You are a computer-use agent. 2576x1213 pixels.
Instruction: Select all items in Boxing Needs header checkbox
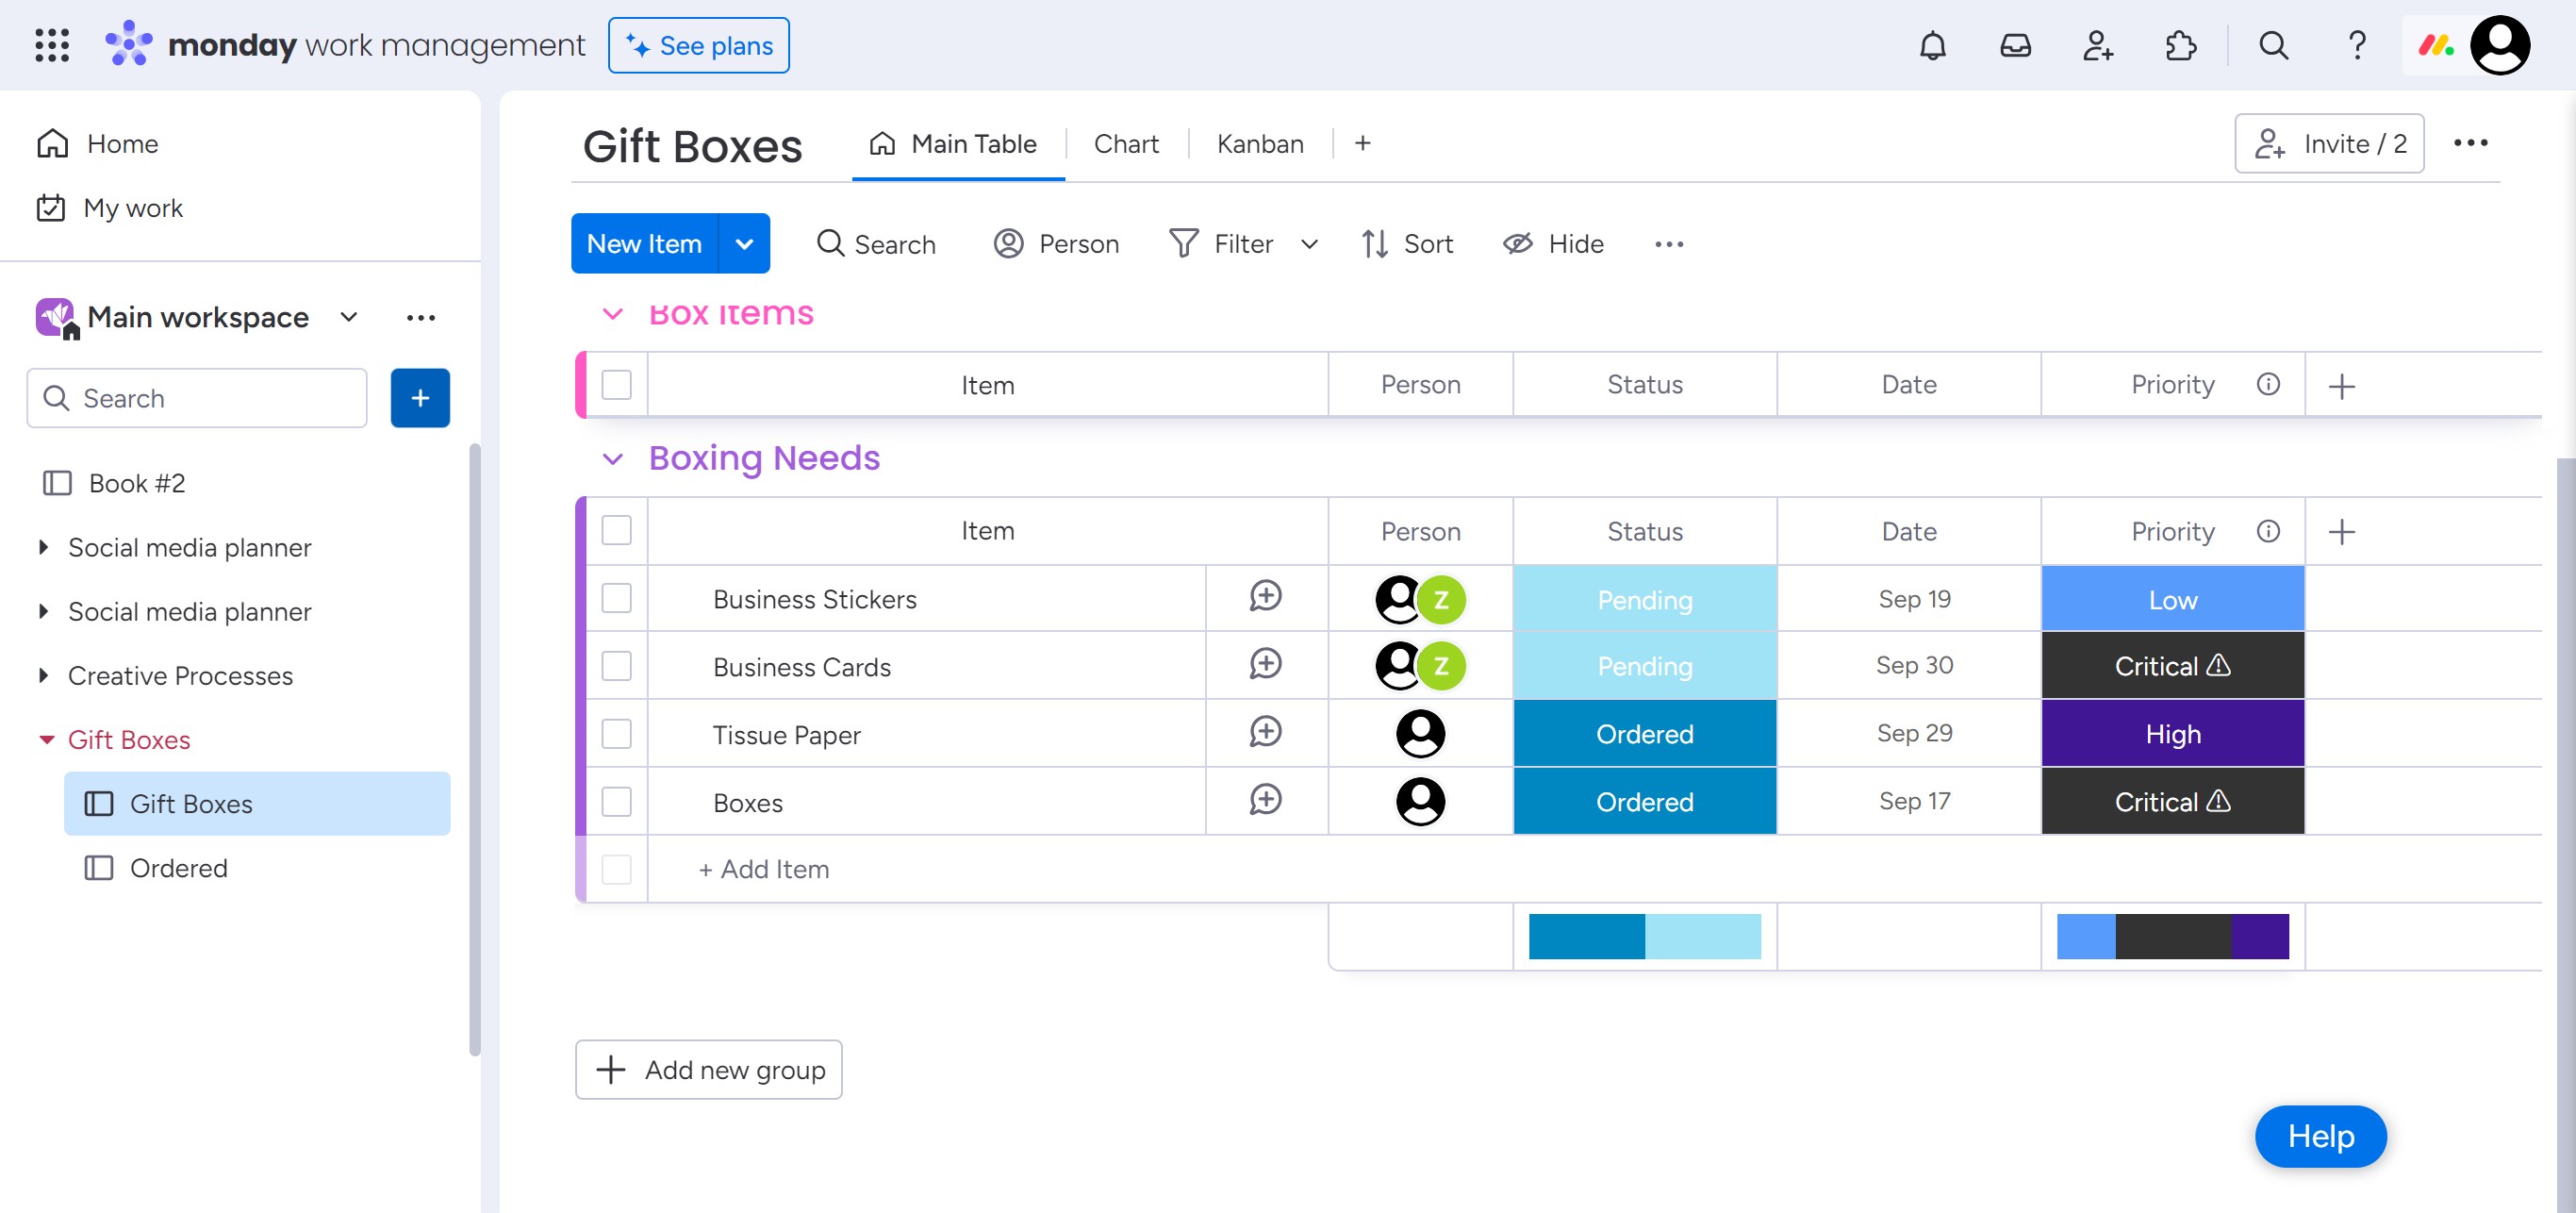click(x=616, y=531)
